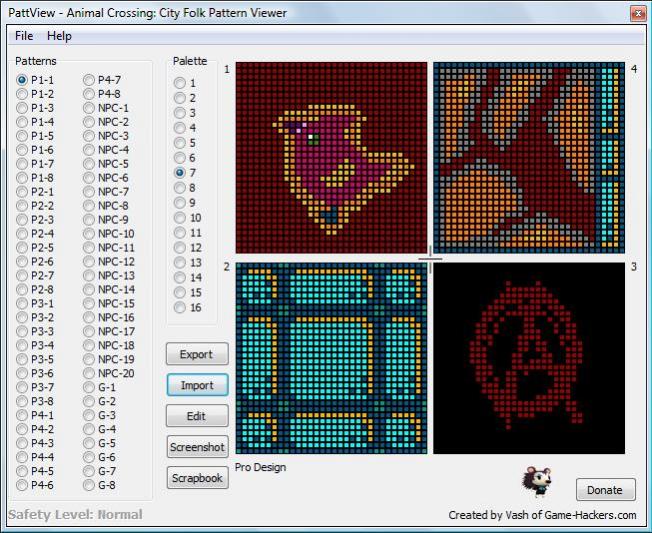Viewport: 652px width, 533px height.
Task: Click the Import button
Action: 197,385
